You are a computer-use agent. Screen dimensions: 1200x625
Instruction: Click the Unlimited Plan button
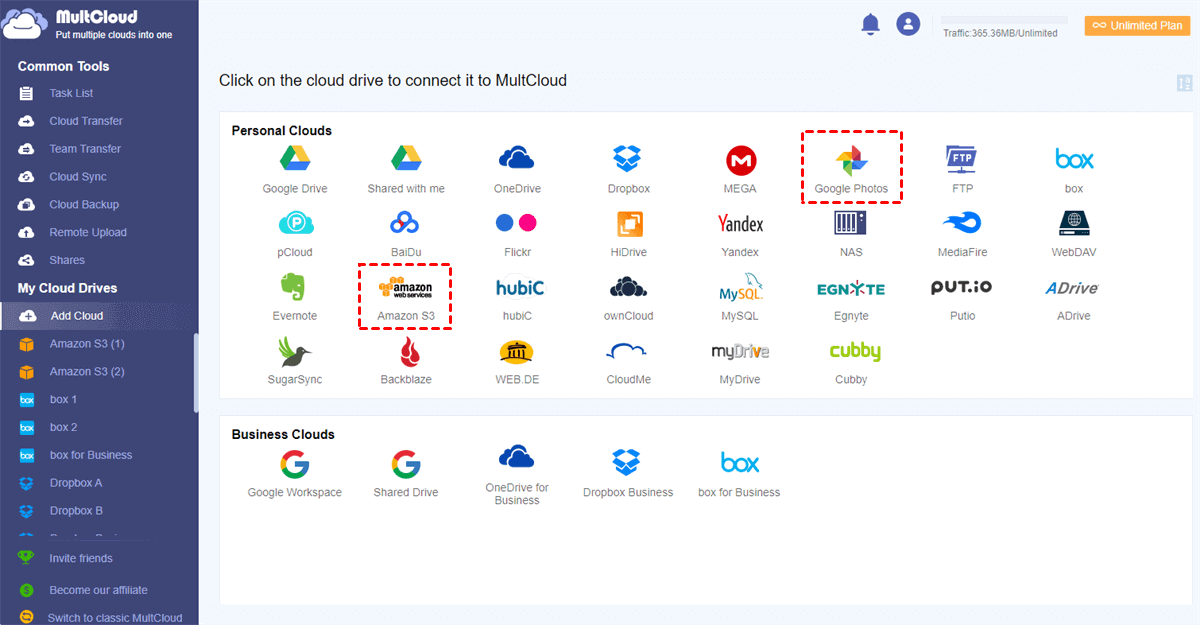1137,25
